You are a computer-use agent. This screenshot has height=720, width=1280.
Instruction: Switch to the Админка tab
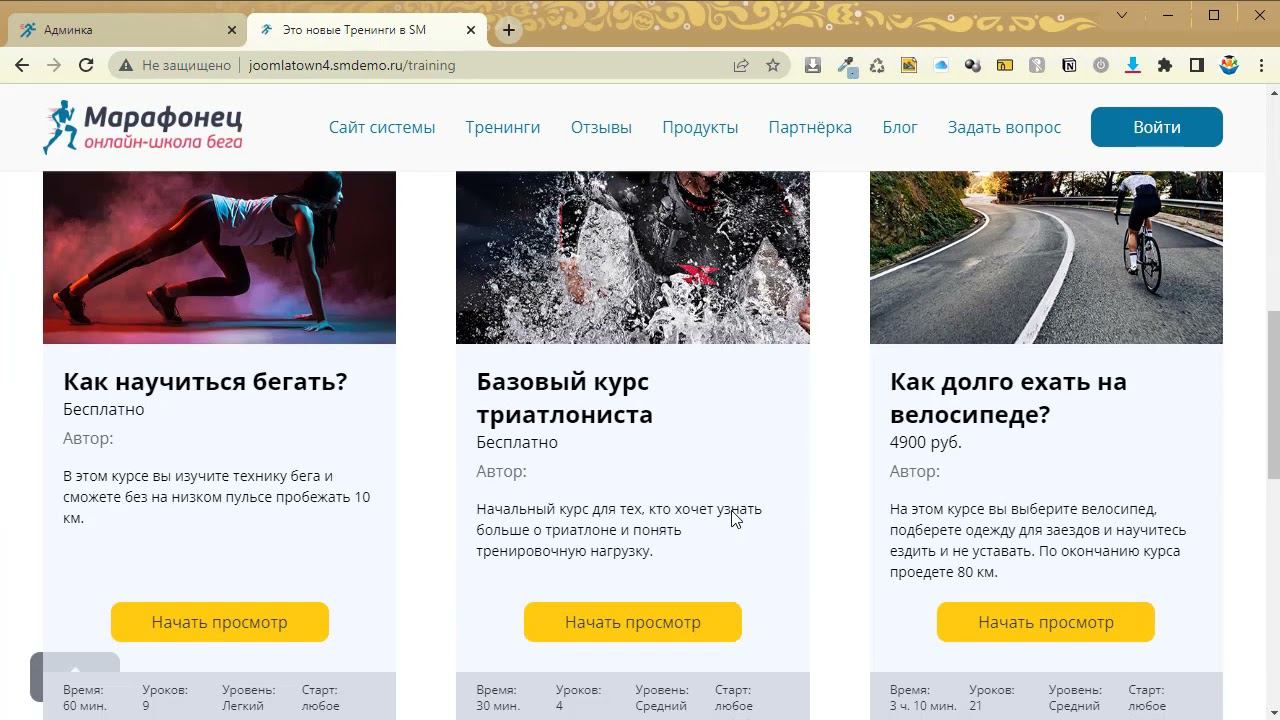click(127, 30)
